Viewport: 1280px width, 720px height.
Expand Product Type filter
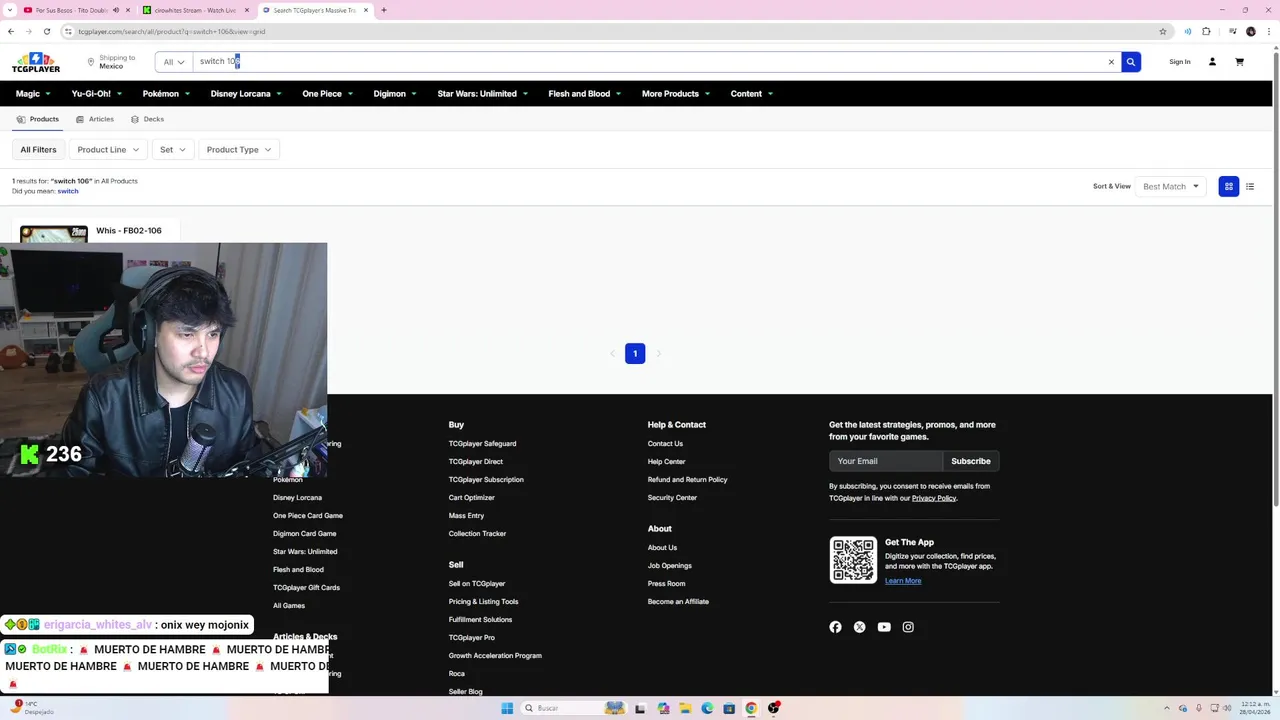pos(239,150)
